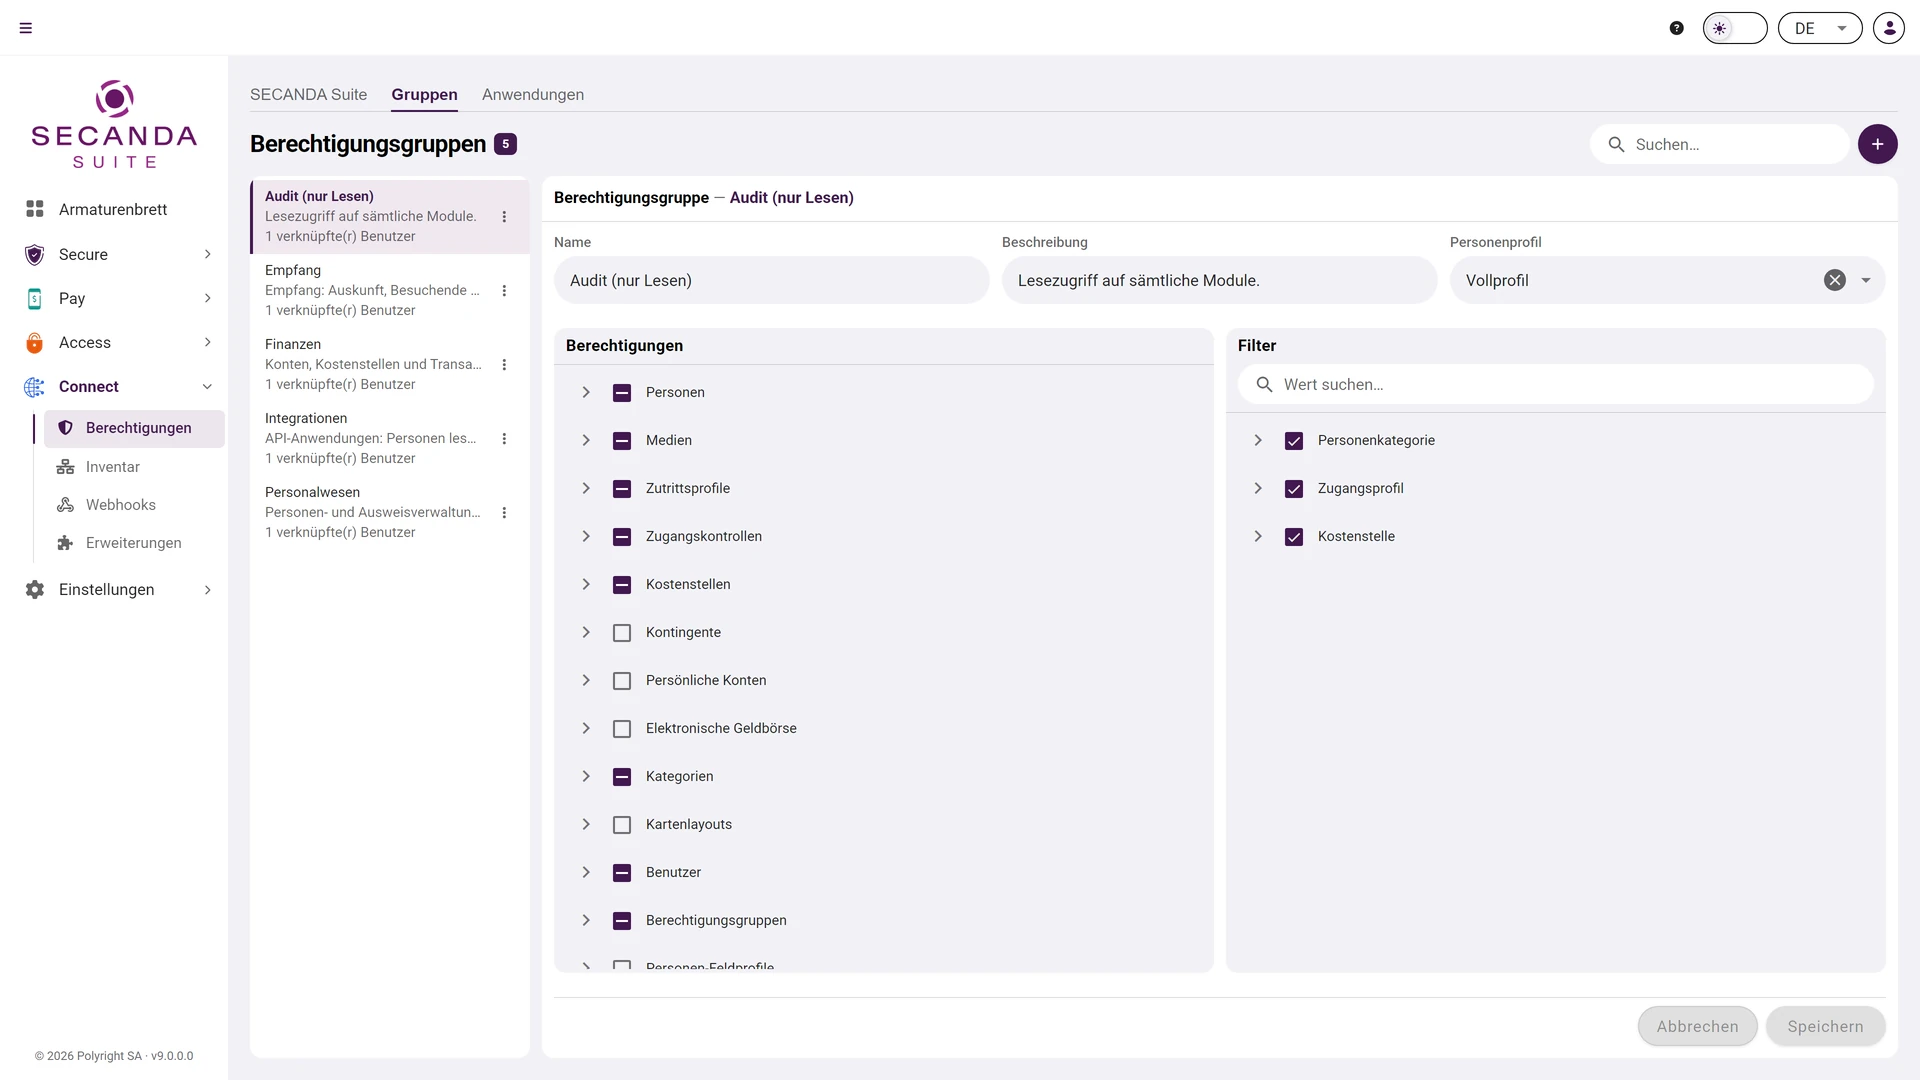Uncheck the Kostenstelle filter checkbox
Viewport: 1920px width, 1080px height.
pyautogui.click(x=1294, y=536)
